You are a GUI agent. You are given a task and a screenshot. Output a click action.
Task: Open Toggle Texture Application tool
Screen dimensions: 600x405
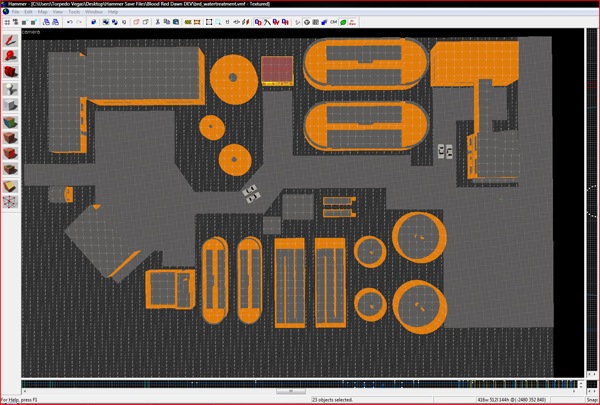tap(11, 122)
